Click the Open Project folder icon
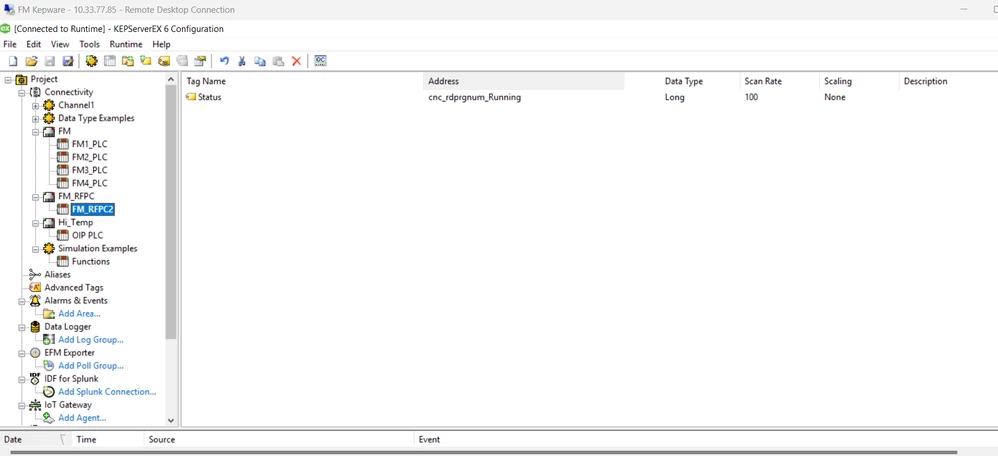This screenshot has height=456, width=998. click(x=31, y=61)
